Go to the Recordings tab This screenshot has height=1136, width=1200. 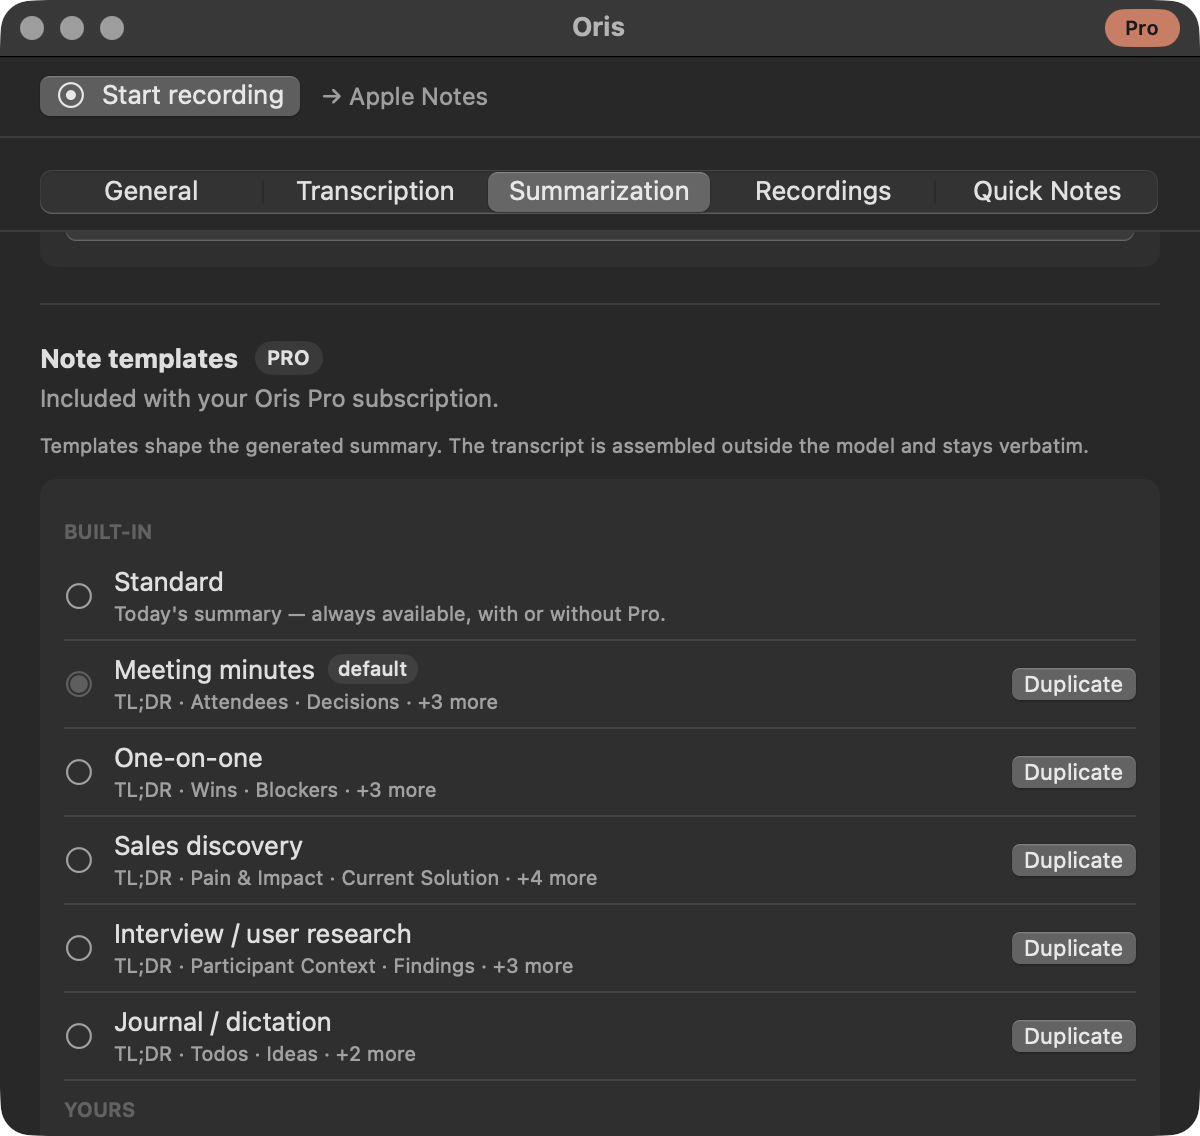point(823,191)
